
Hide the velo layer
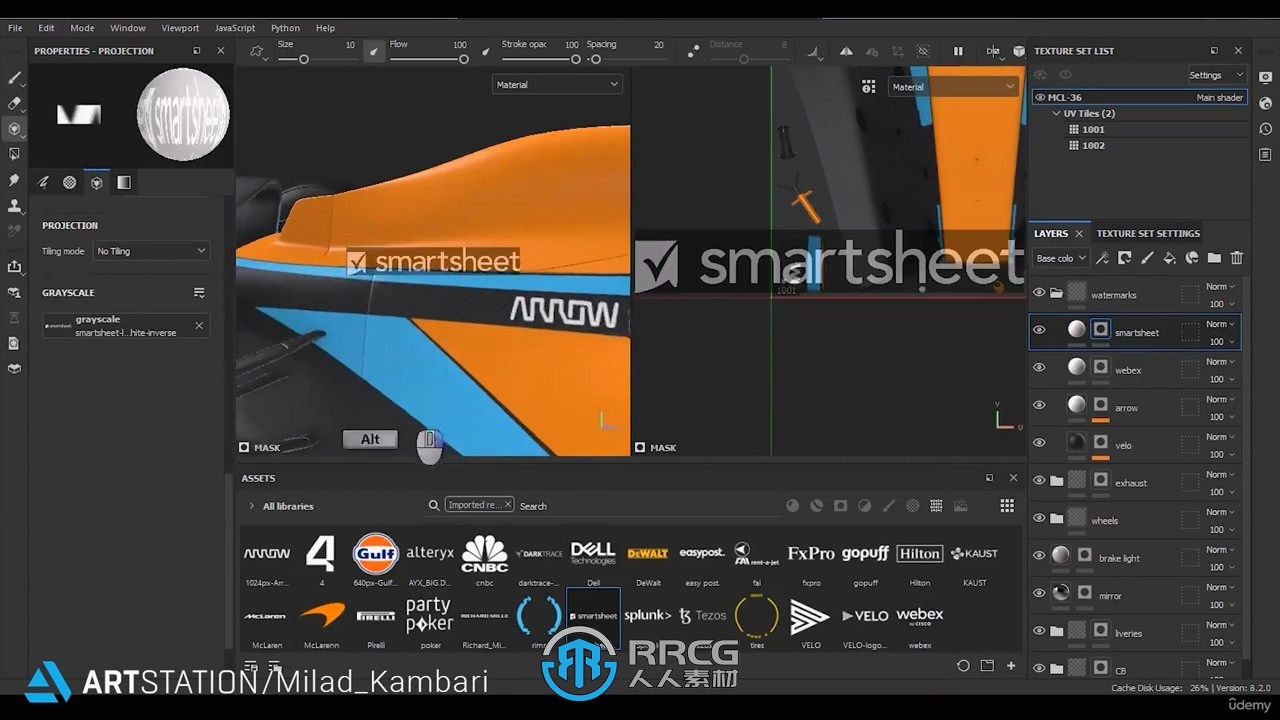point(1039,443)
